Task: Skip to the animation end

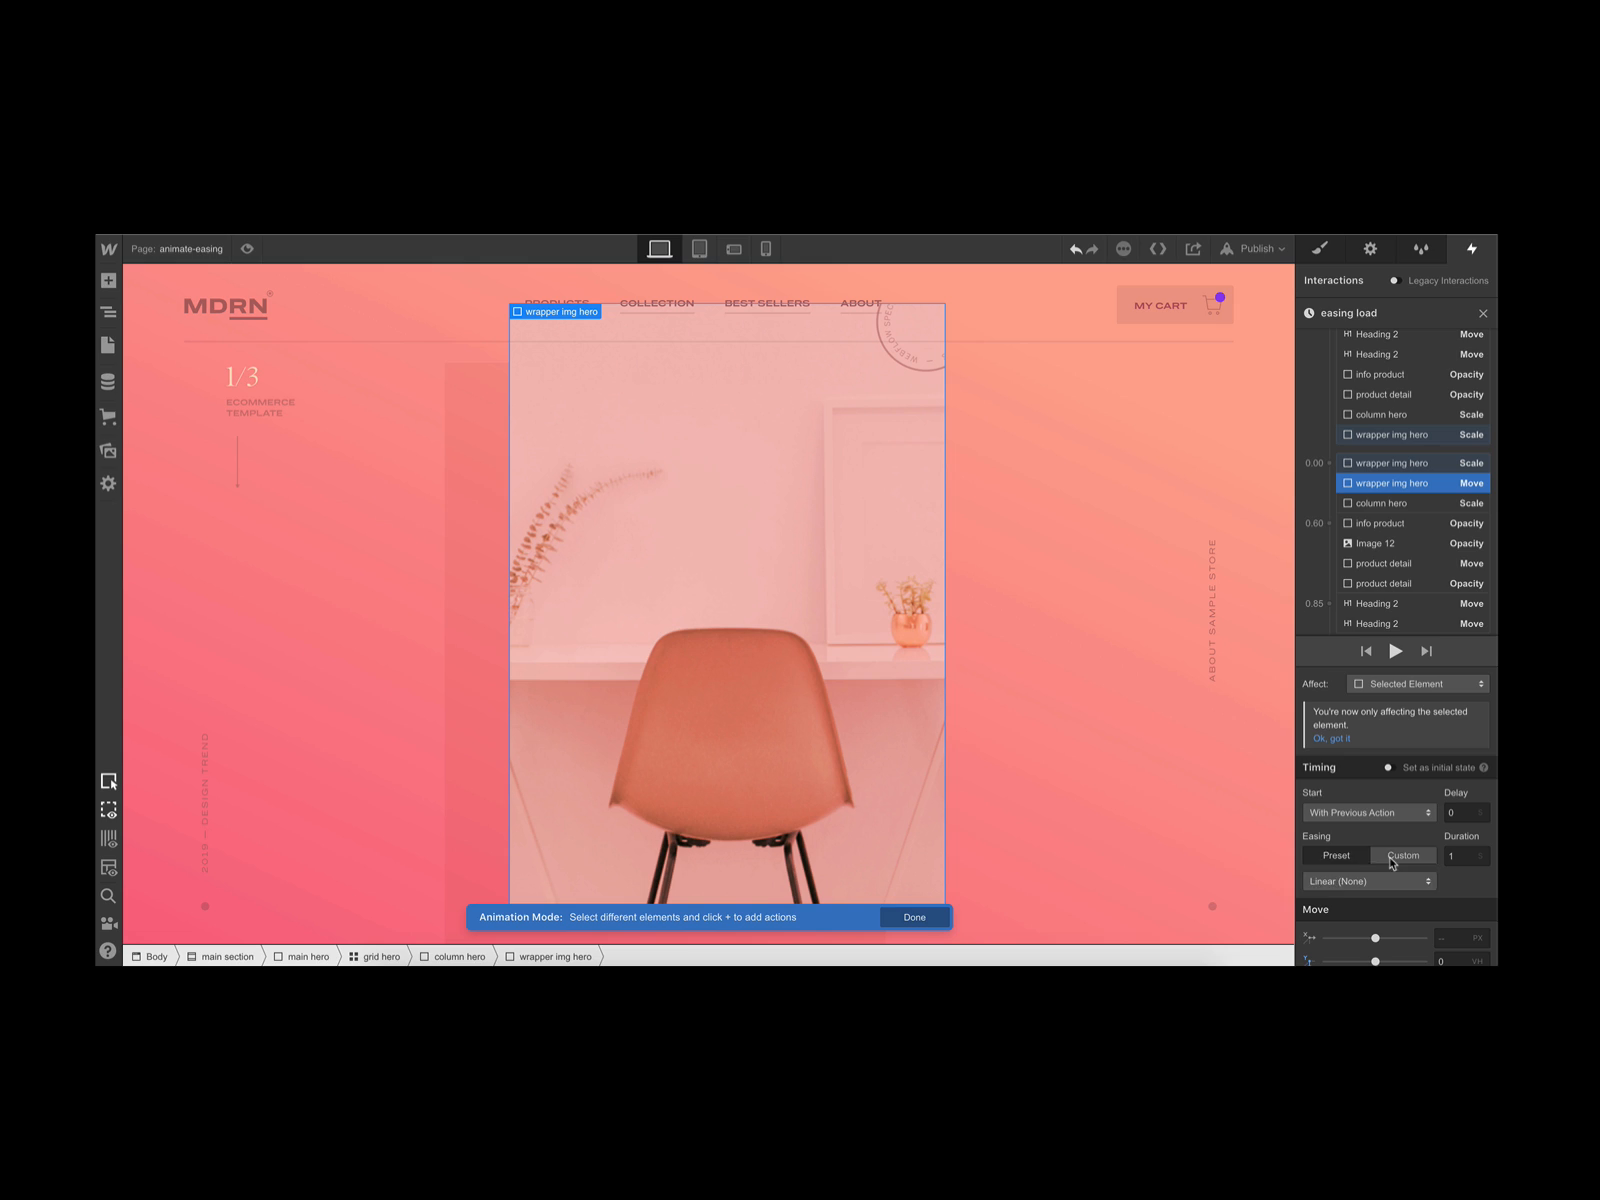Action: point(1427,651)
